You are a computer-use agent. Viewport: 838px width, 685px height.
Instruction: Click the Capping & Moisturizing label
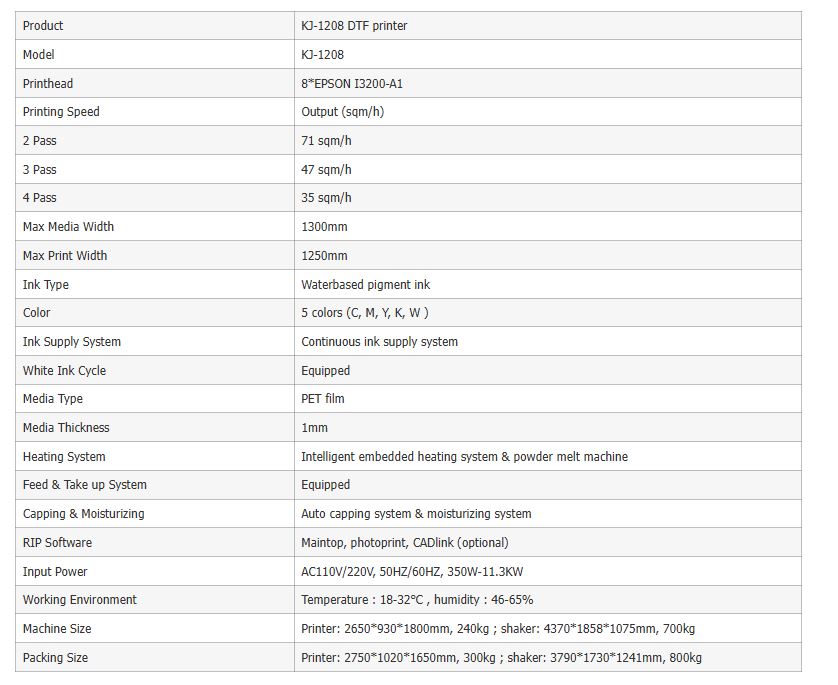click(83, 513)
